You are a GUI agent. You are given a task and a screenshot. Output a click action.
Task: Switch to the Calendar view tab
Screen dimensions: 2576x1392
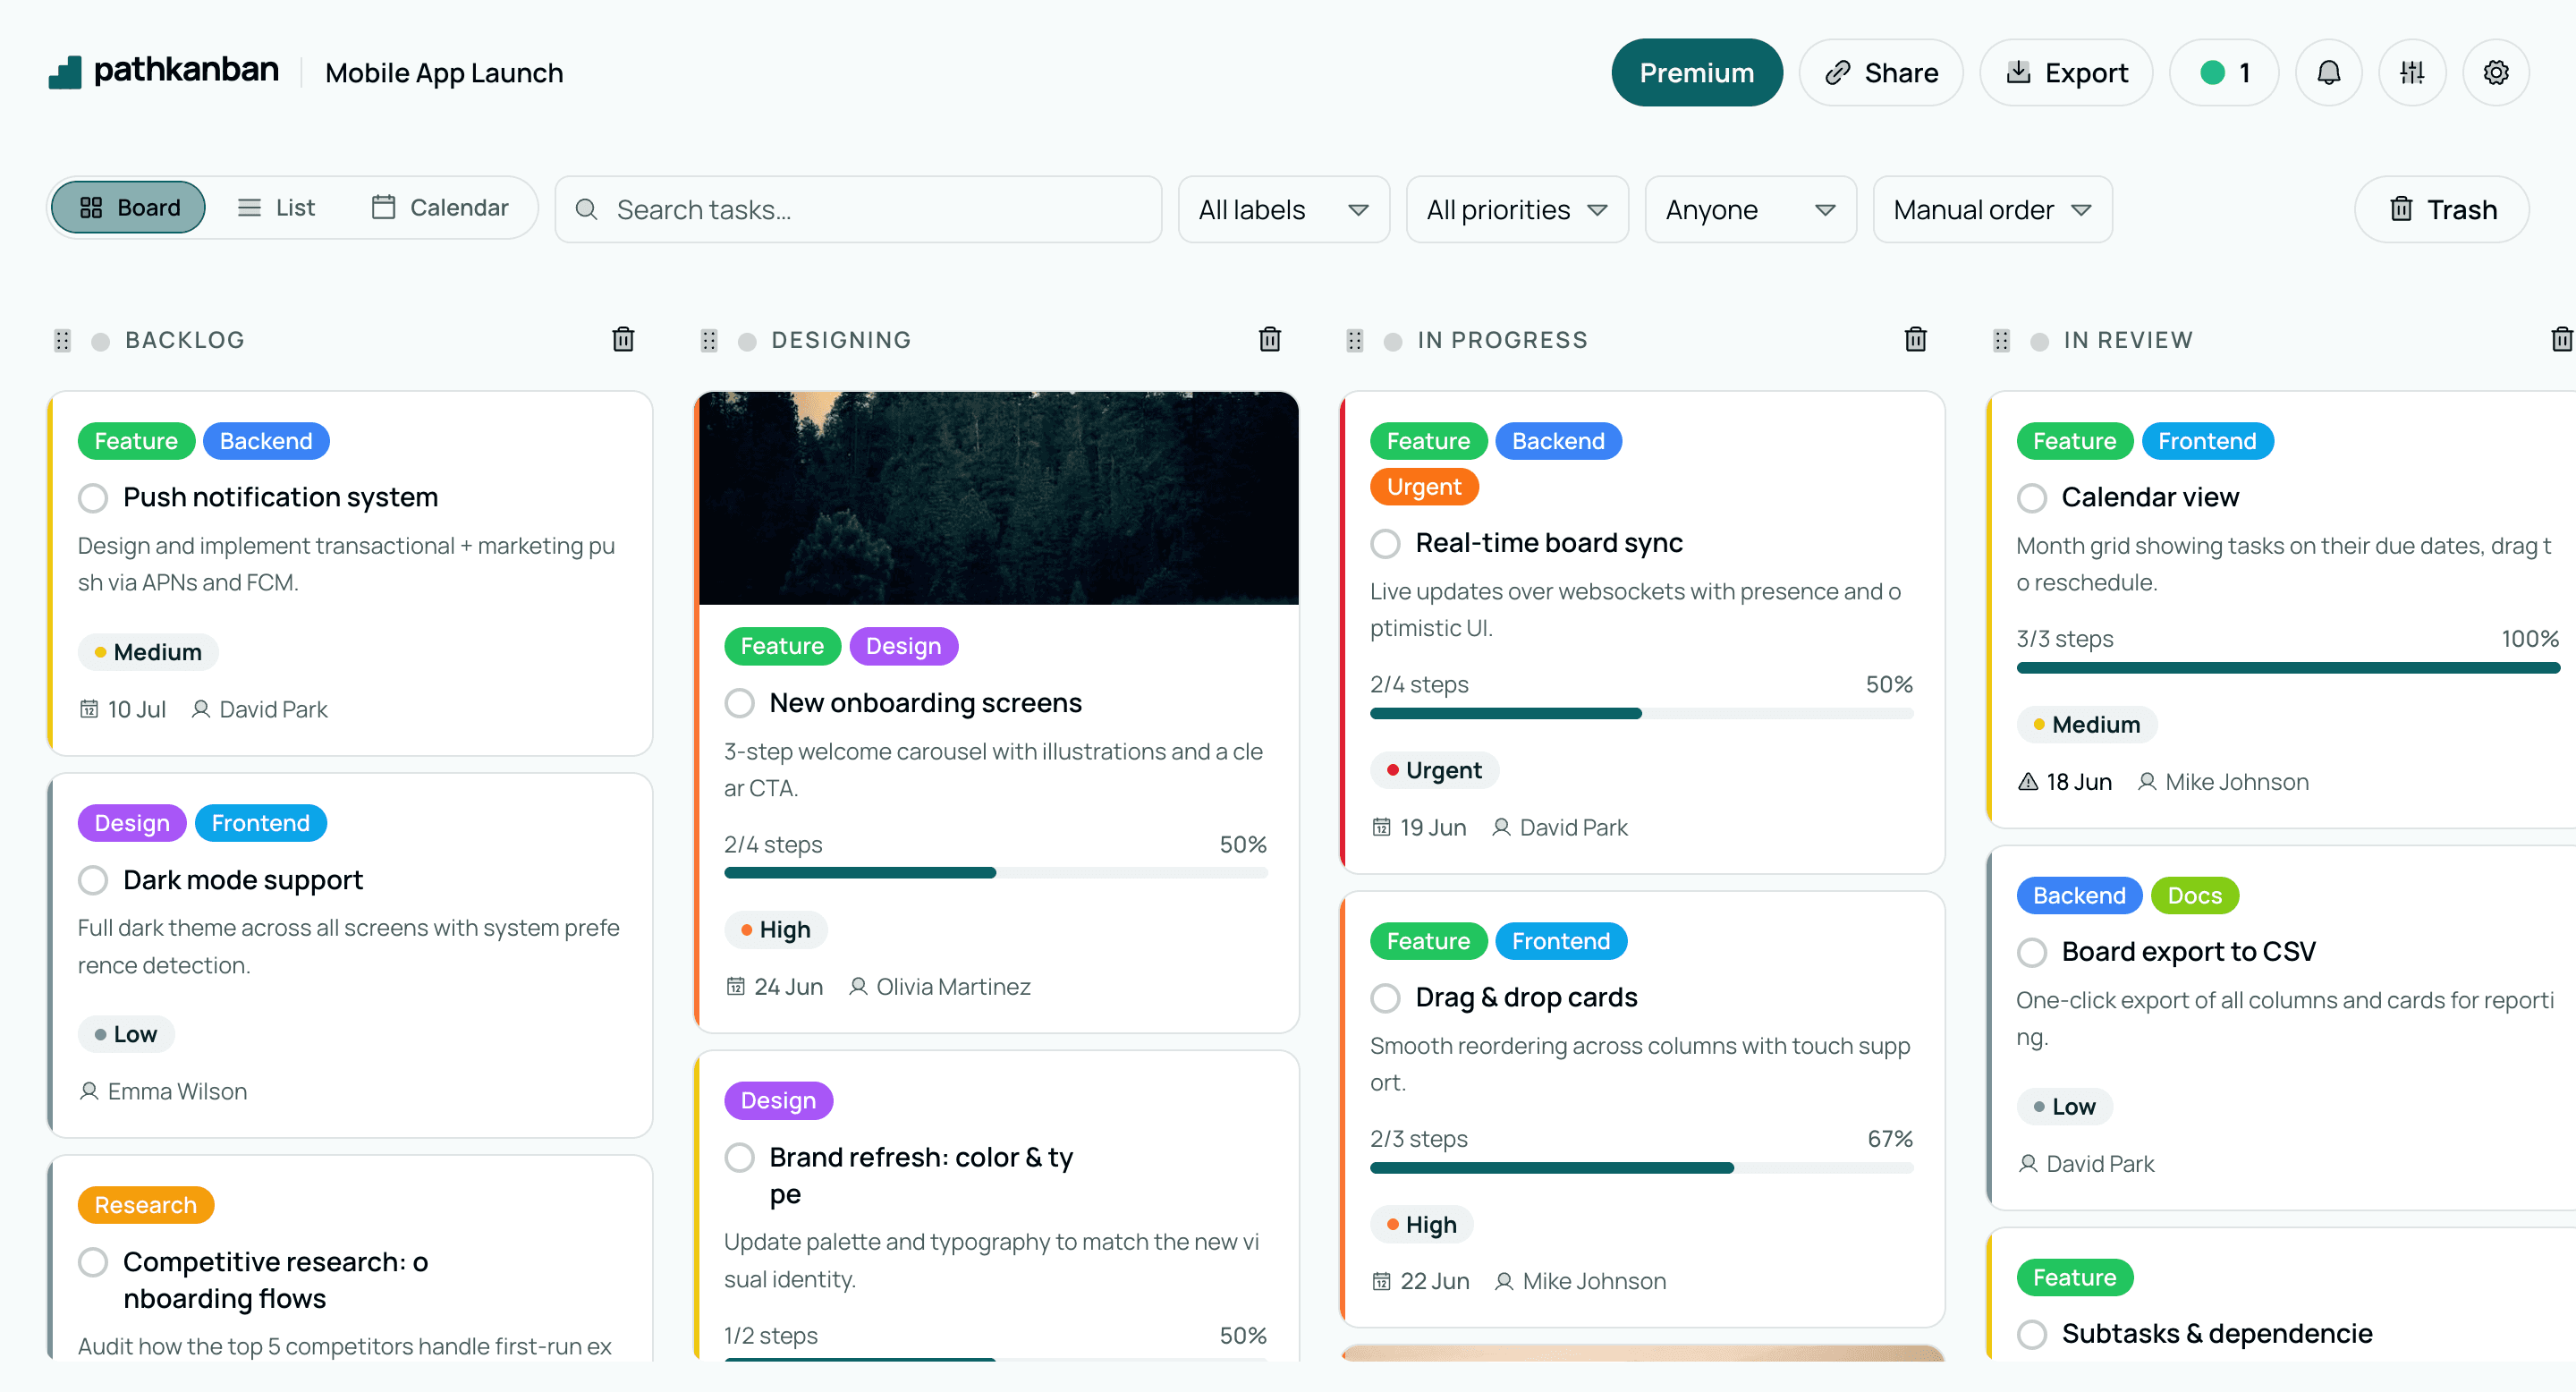click(440, 208)
